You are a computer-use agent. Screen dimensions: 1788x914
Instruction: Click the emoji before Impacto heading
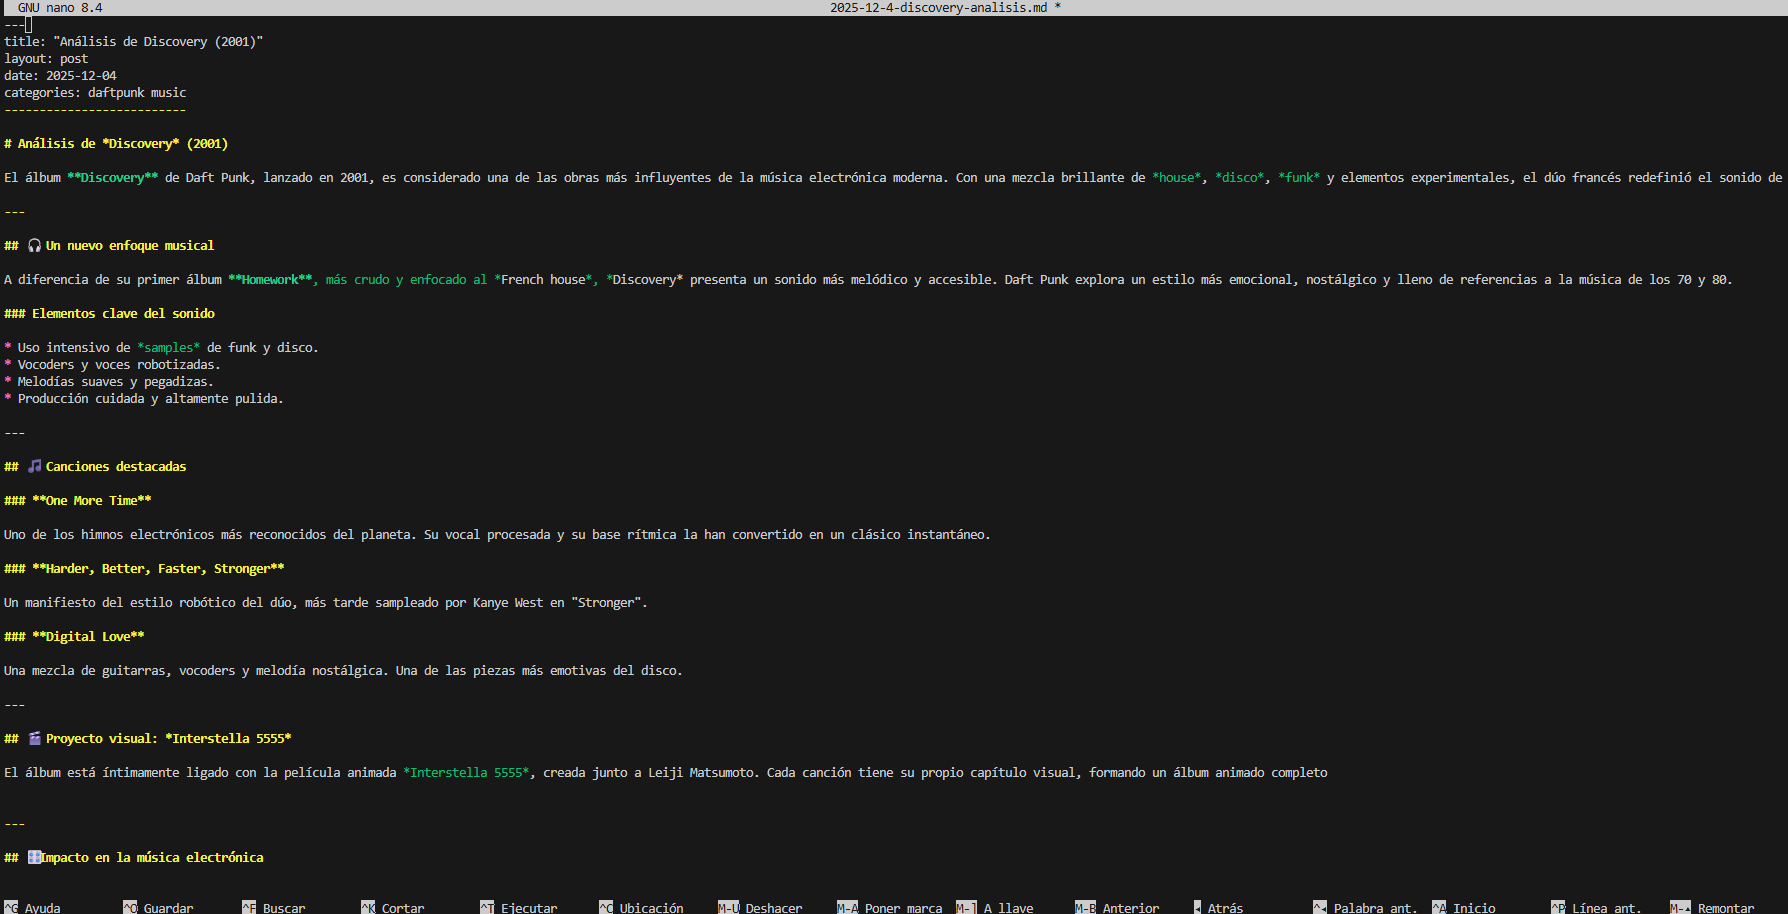pyautogui.click(x=35, y=858)
